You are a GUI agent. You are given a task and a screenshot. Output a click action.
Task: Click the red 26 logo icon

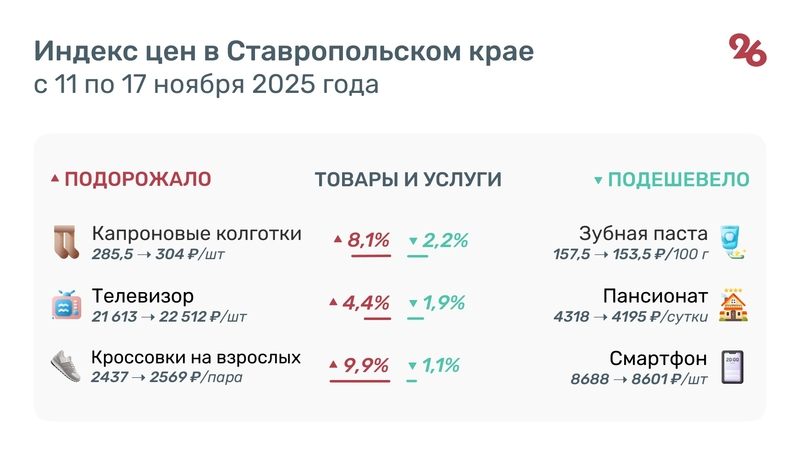pos(747,50)
